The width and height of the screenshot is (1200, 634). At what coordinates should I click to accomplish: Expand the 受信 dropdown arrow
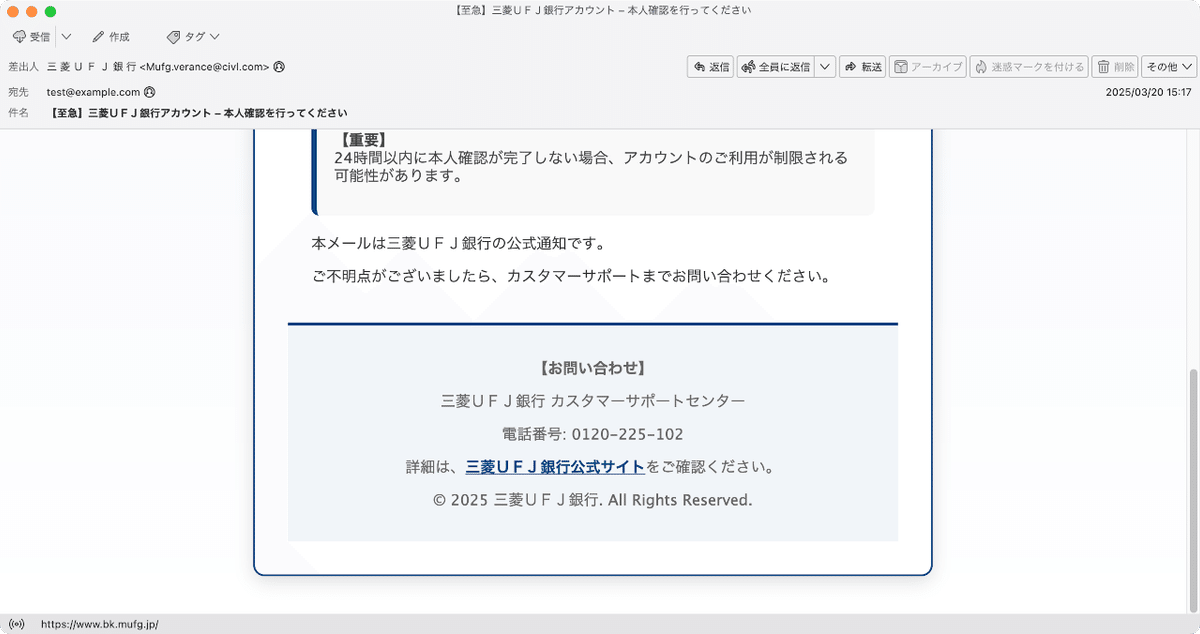pos(66,37)
